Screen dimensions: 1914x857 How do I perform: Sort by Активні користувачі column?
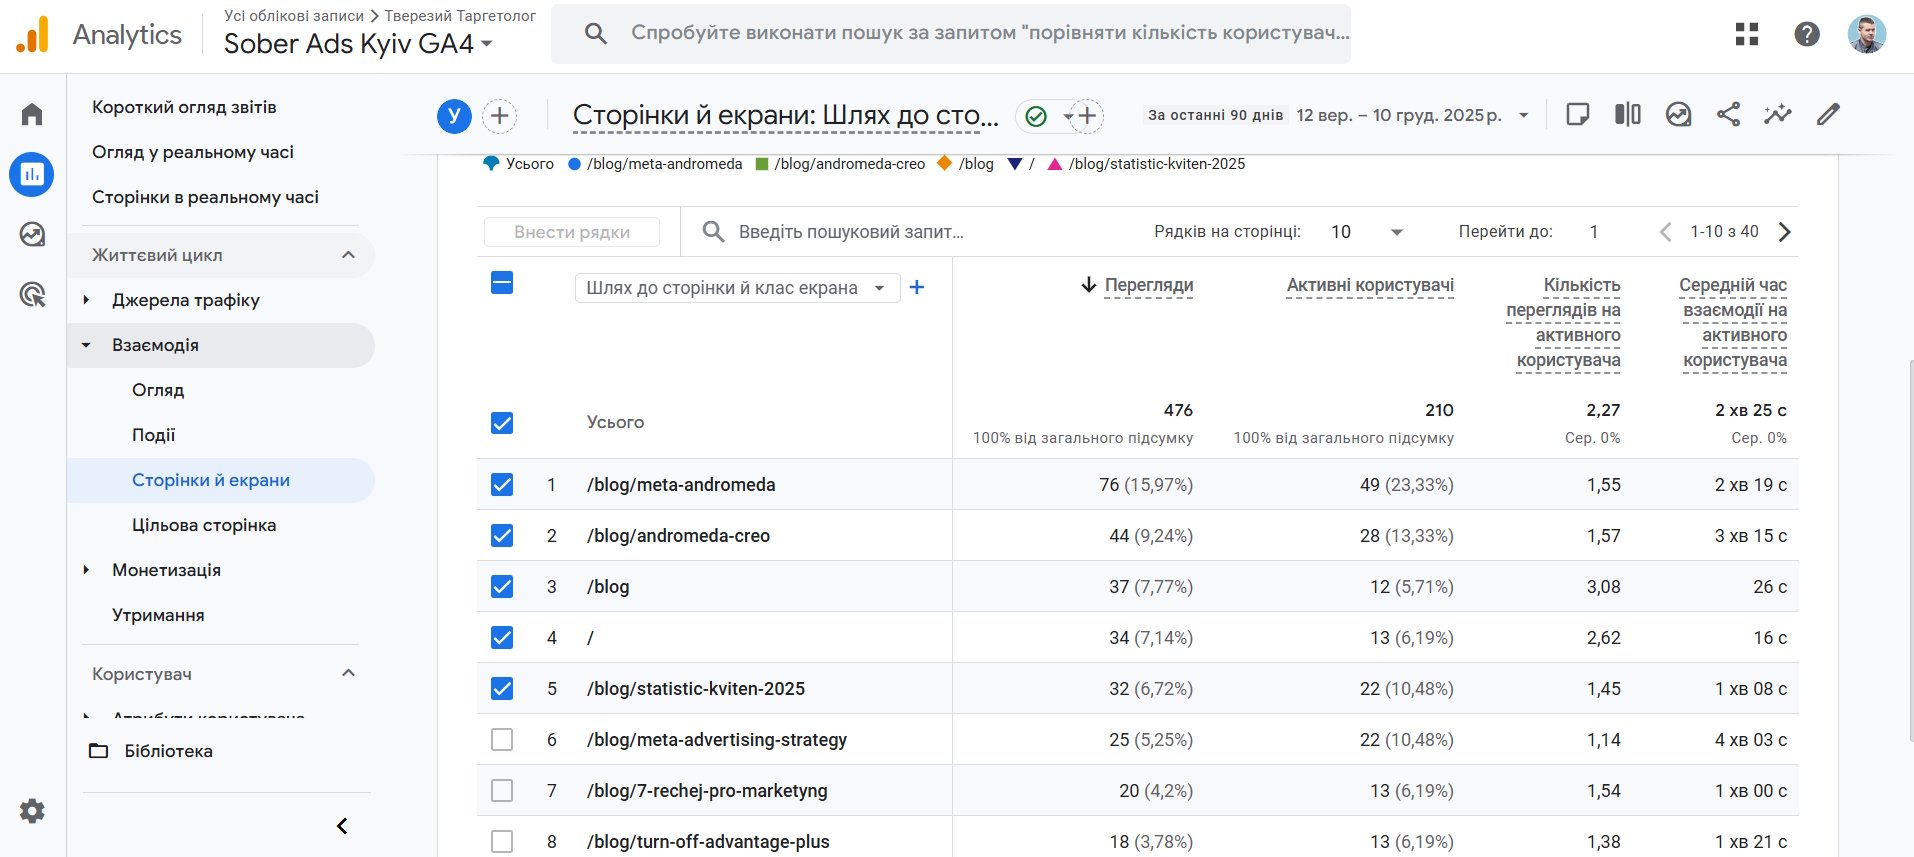pos(1370,285)
